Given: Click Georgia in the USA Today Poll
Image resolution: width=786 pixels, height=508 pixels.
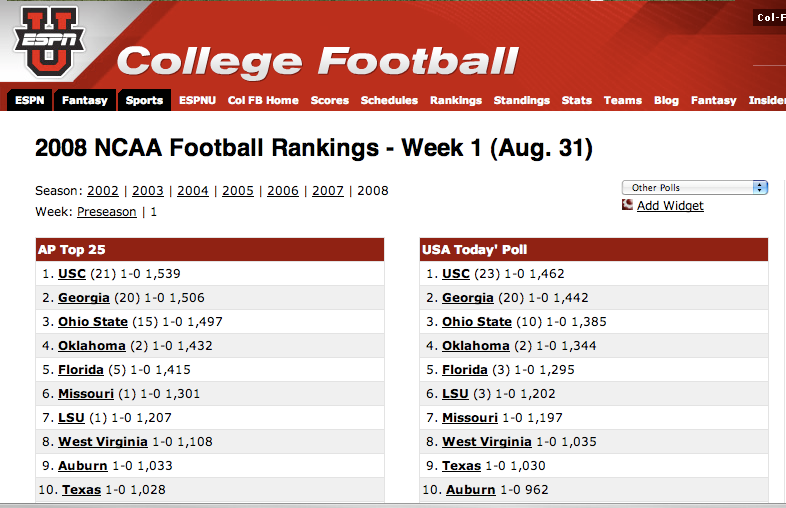Looking at the screenshot, I should pyautogui.click(x=468, y=298).
